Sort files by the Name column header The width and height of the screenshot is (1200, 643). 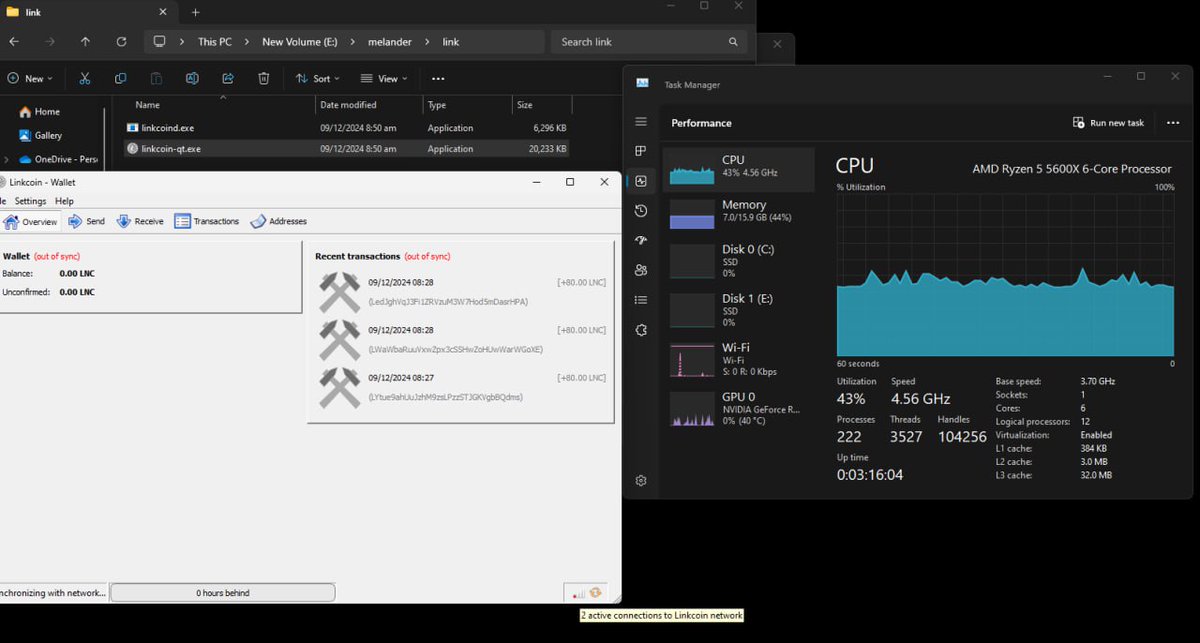tap(219, 104)
